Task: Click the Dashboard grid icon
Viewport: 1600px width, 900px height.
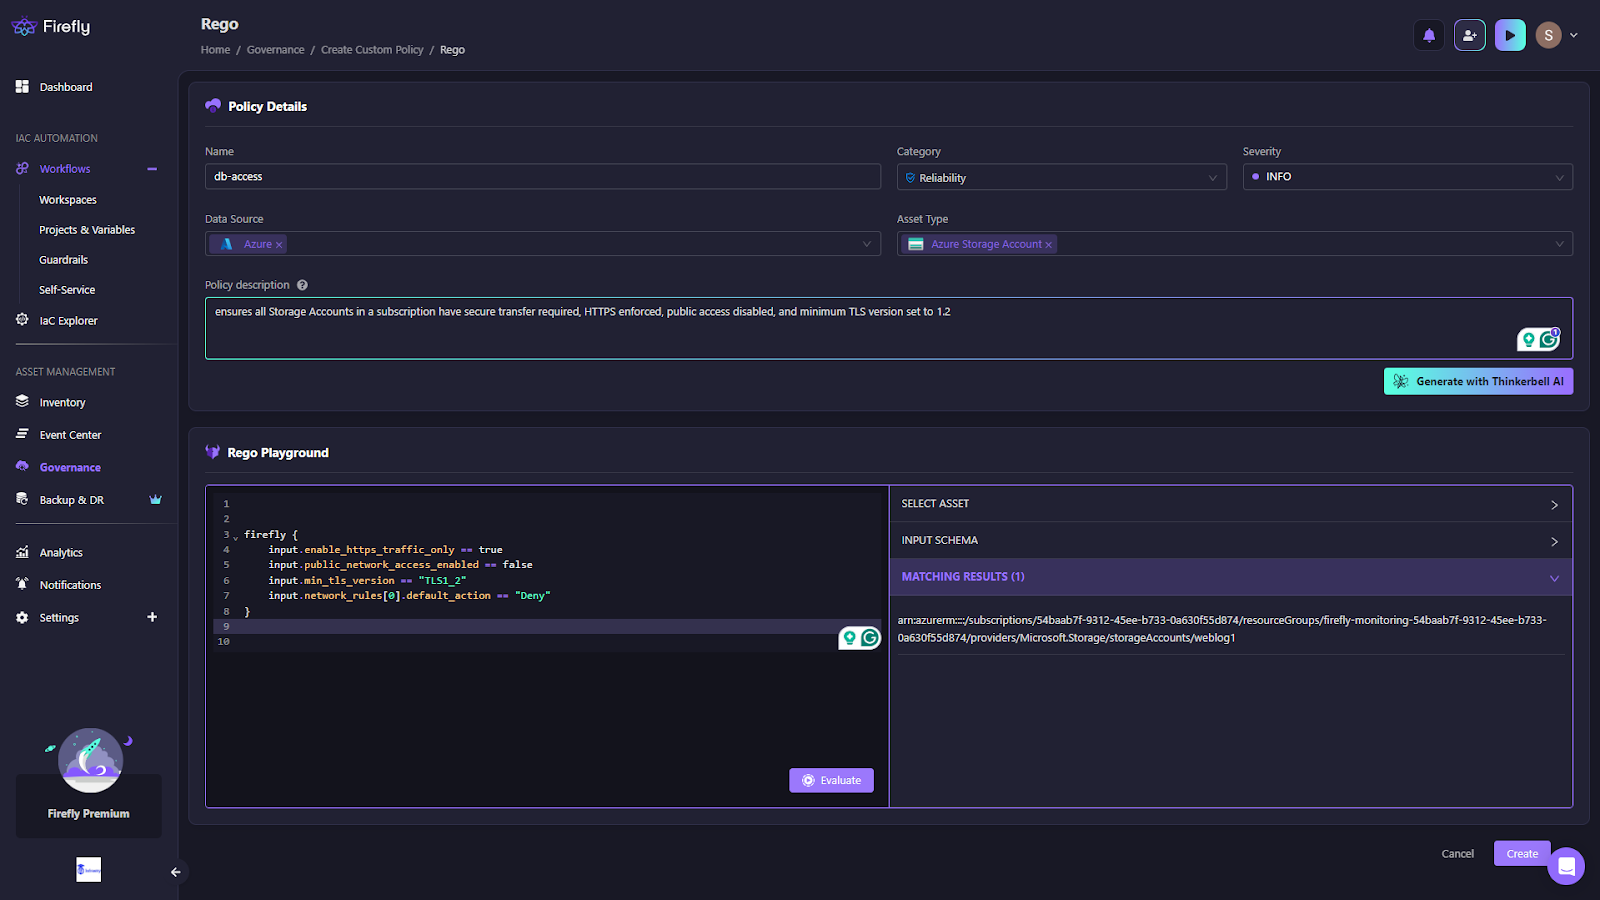Action: [22, 87]
